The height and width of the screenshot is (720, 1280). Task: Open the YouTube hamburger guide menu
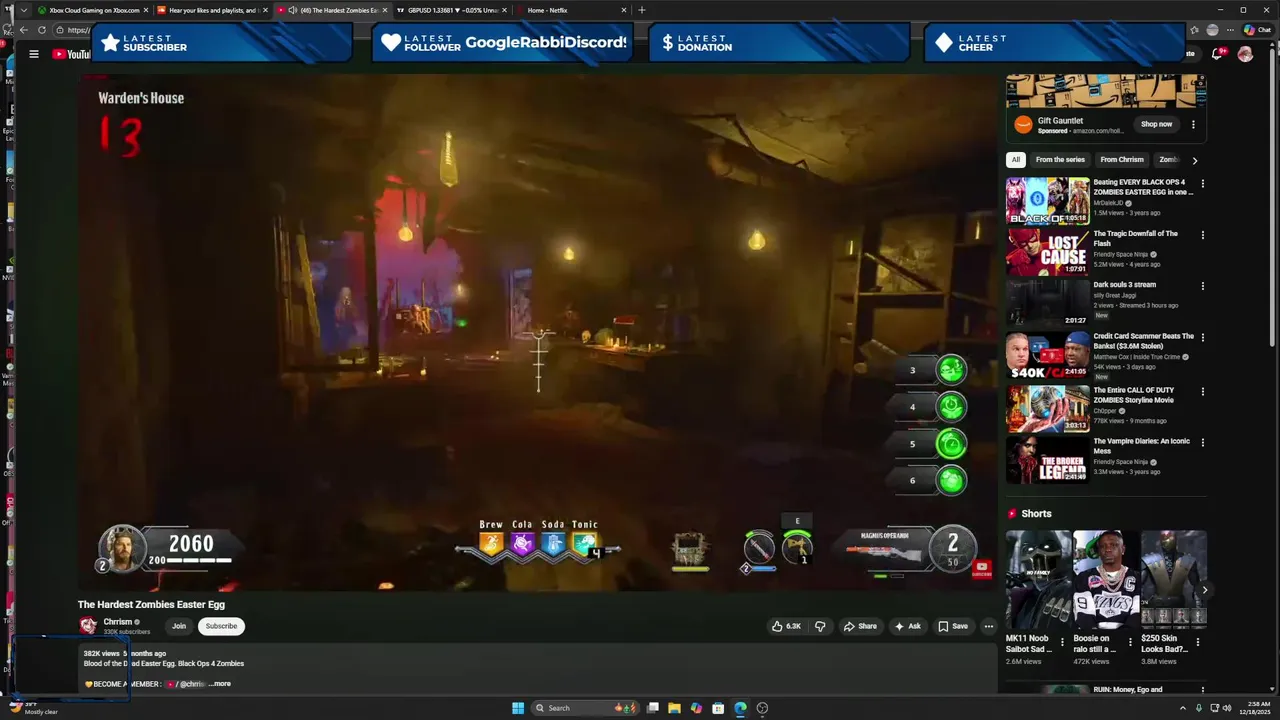point(34,54)
